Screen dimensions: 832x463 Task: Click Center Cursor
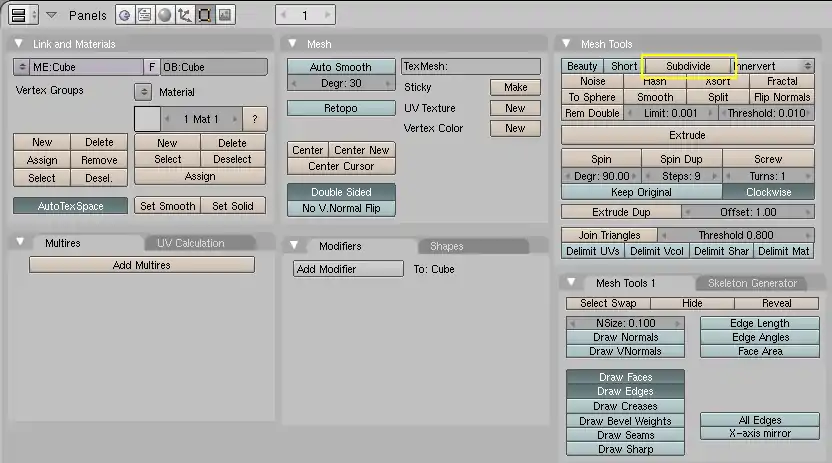click(341, 166)
